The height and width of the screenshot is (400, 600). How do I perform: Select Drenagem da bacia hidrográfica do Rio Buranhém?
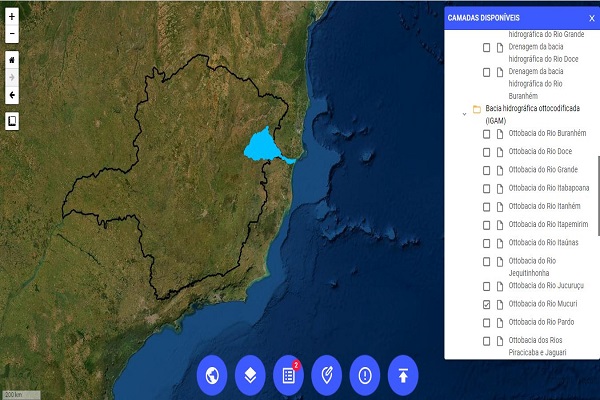coord(536,83)
